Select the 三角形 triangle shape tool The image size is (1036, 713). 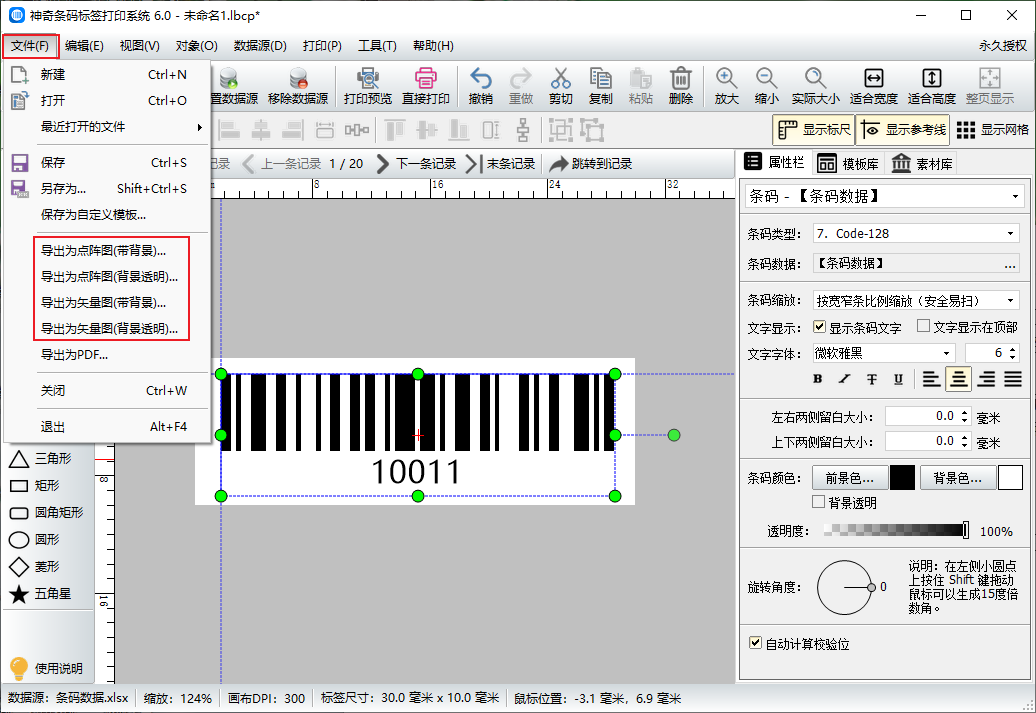point(40,459)
